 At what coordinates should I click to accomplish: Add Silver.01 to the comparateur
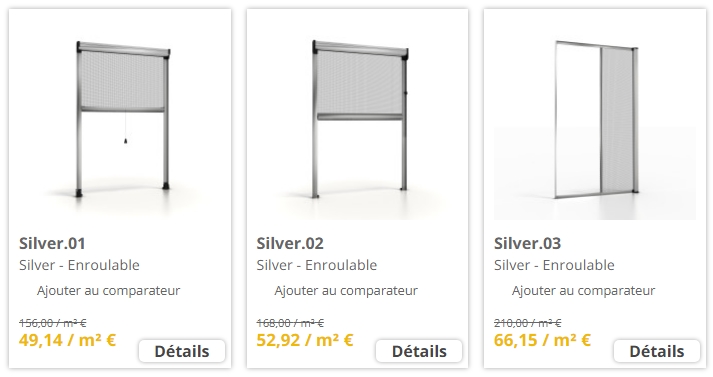click(108, 290)
